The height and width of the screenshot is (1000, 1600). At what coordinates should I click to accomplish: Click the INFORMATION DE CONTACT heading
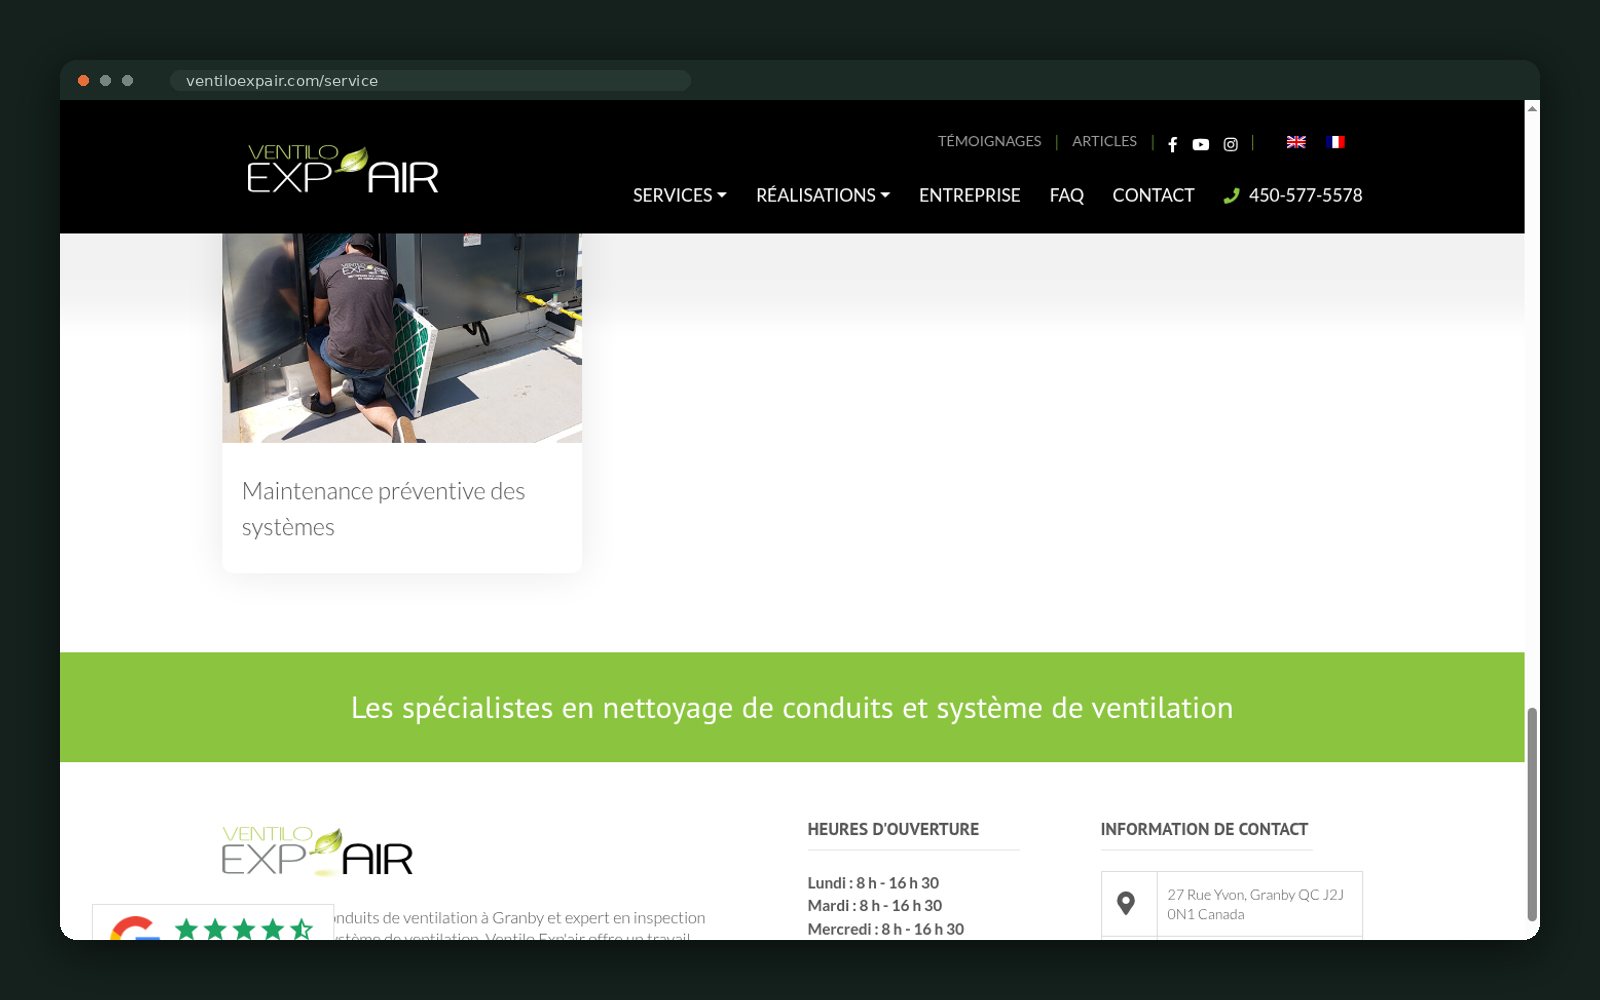[1204, 829]
